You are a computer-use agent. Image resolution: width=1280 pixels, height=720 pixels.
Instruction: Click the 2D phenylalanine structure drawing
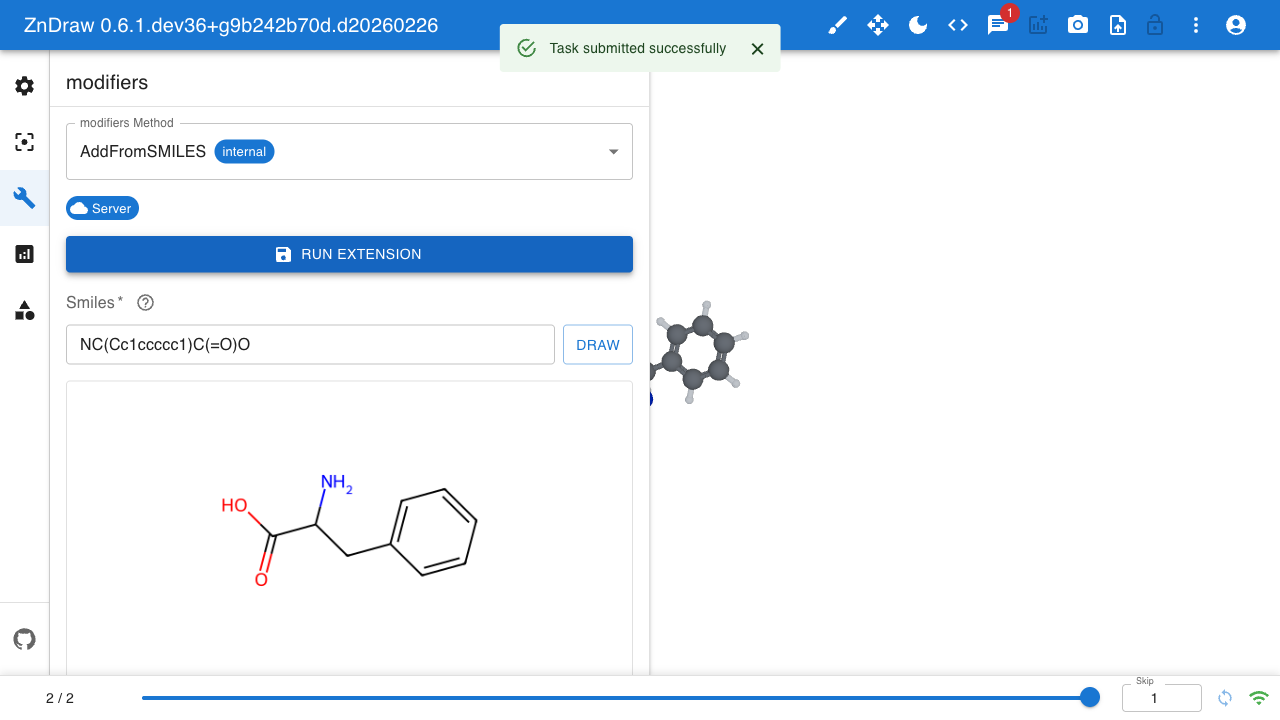pyautogui.click(x=349, y=531)
